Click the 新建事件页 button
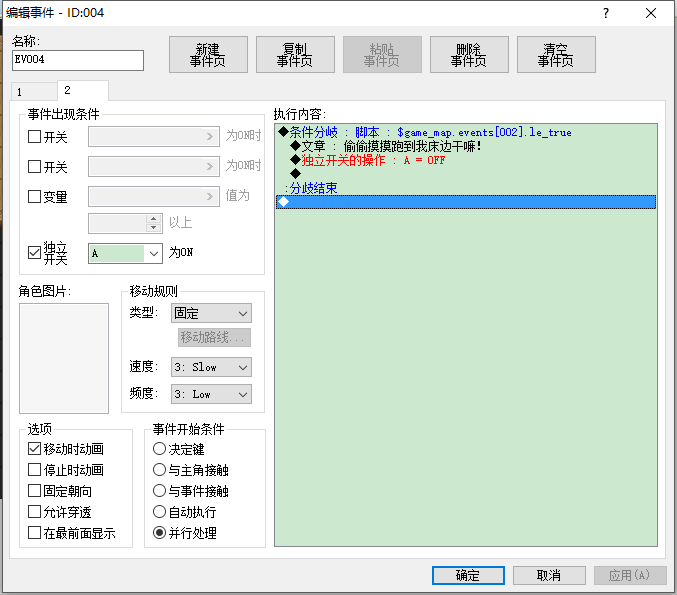The image size is (677, 595). pyautogui.click(x=208, y=54)
